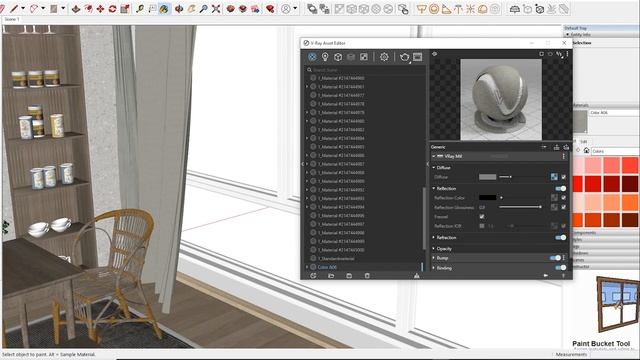The image size is (640, 360).
Task: Save asset to file icon
Action: click(x=349, y=276)
